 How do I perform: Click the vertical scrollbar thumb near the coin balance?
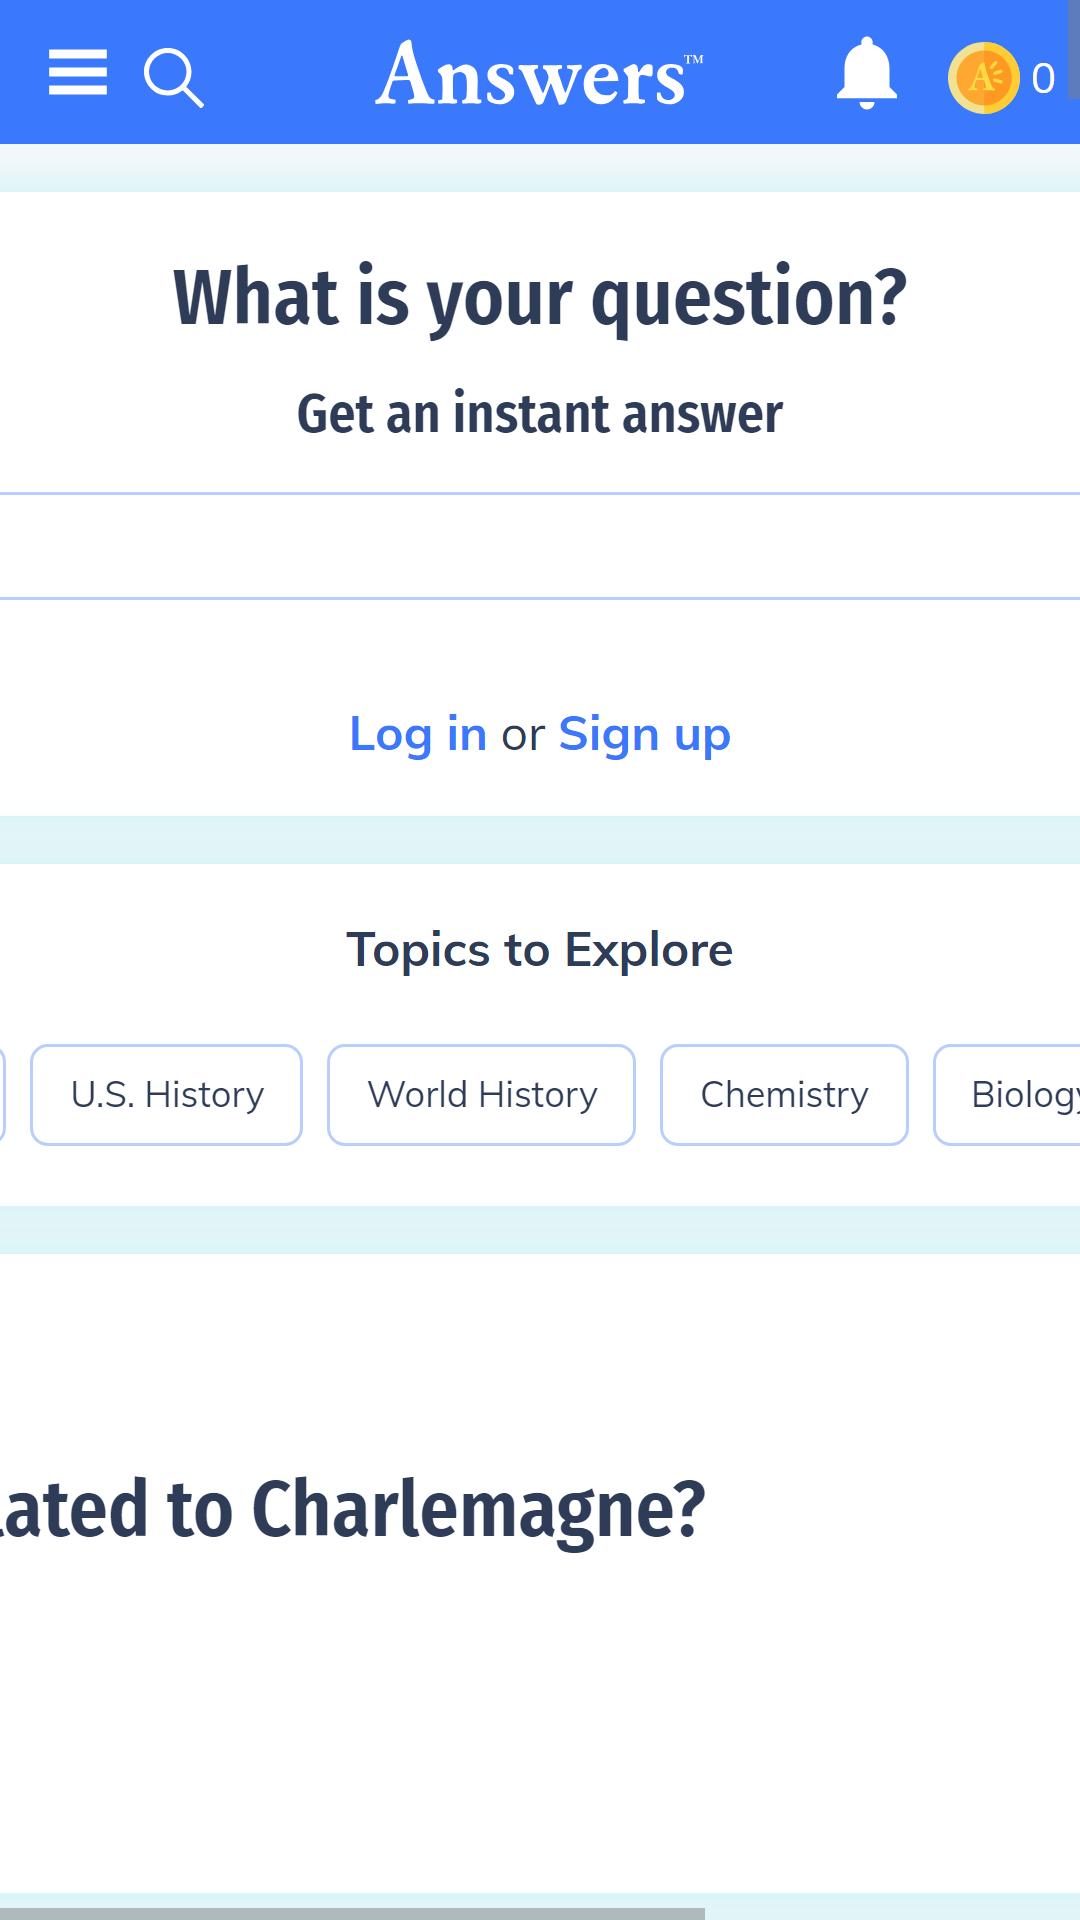(1074, 50)
